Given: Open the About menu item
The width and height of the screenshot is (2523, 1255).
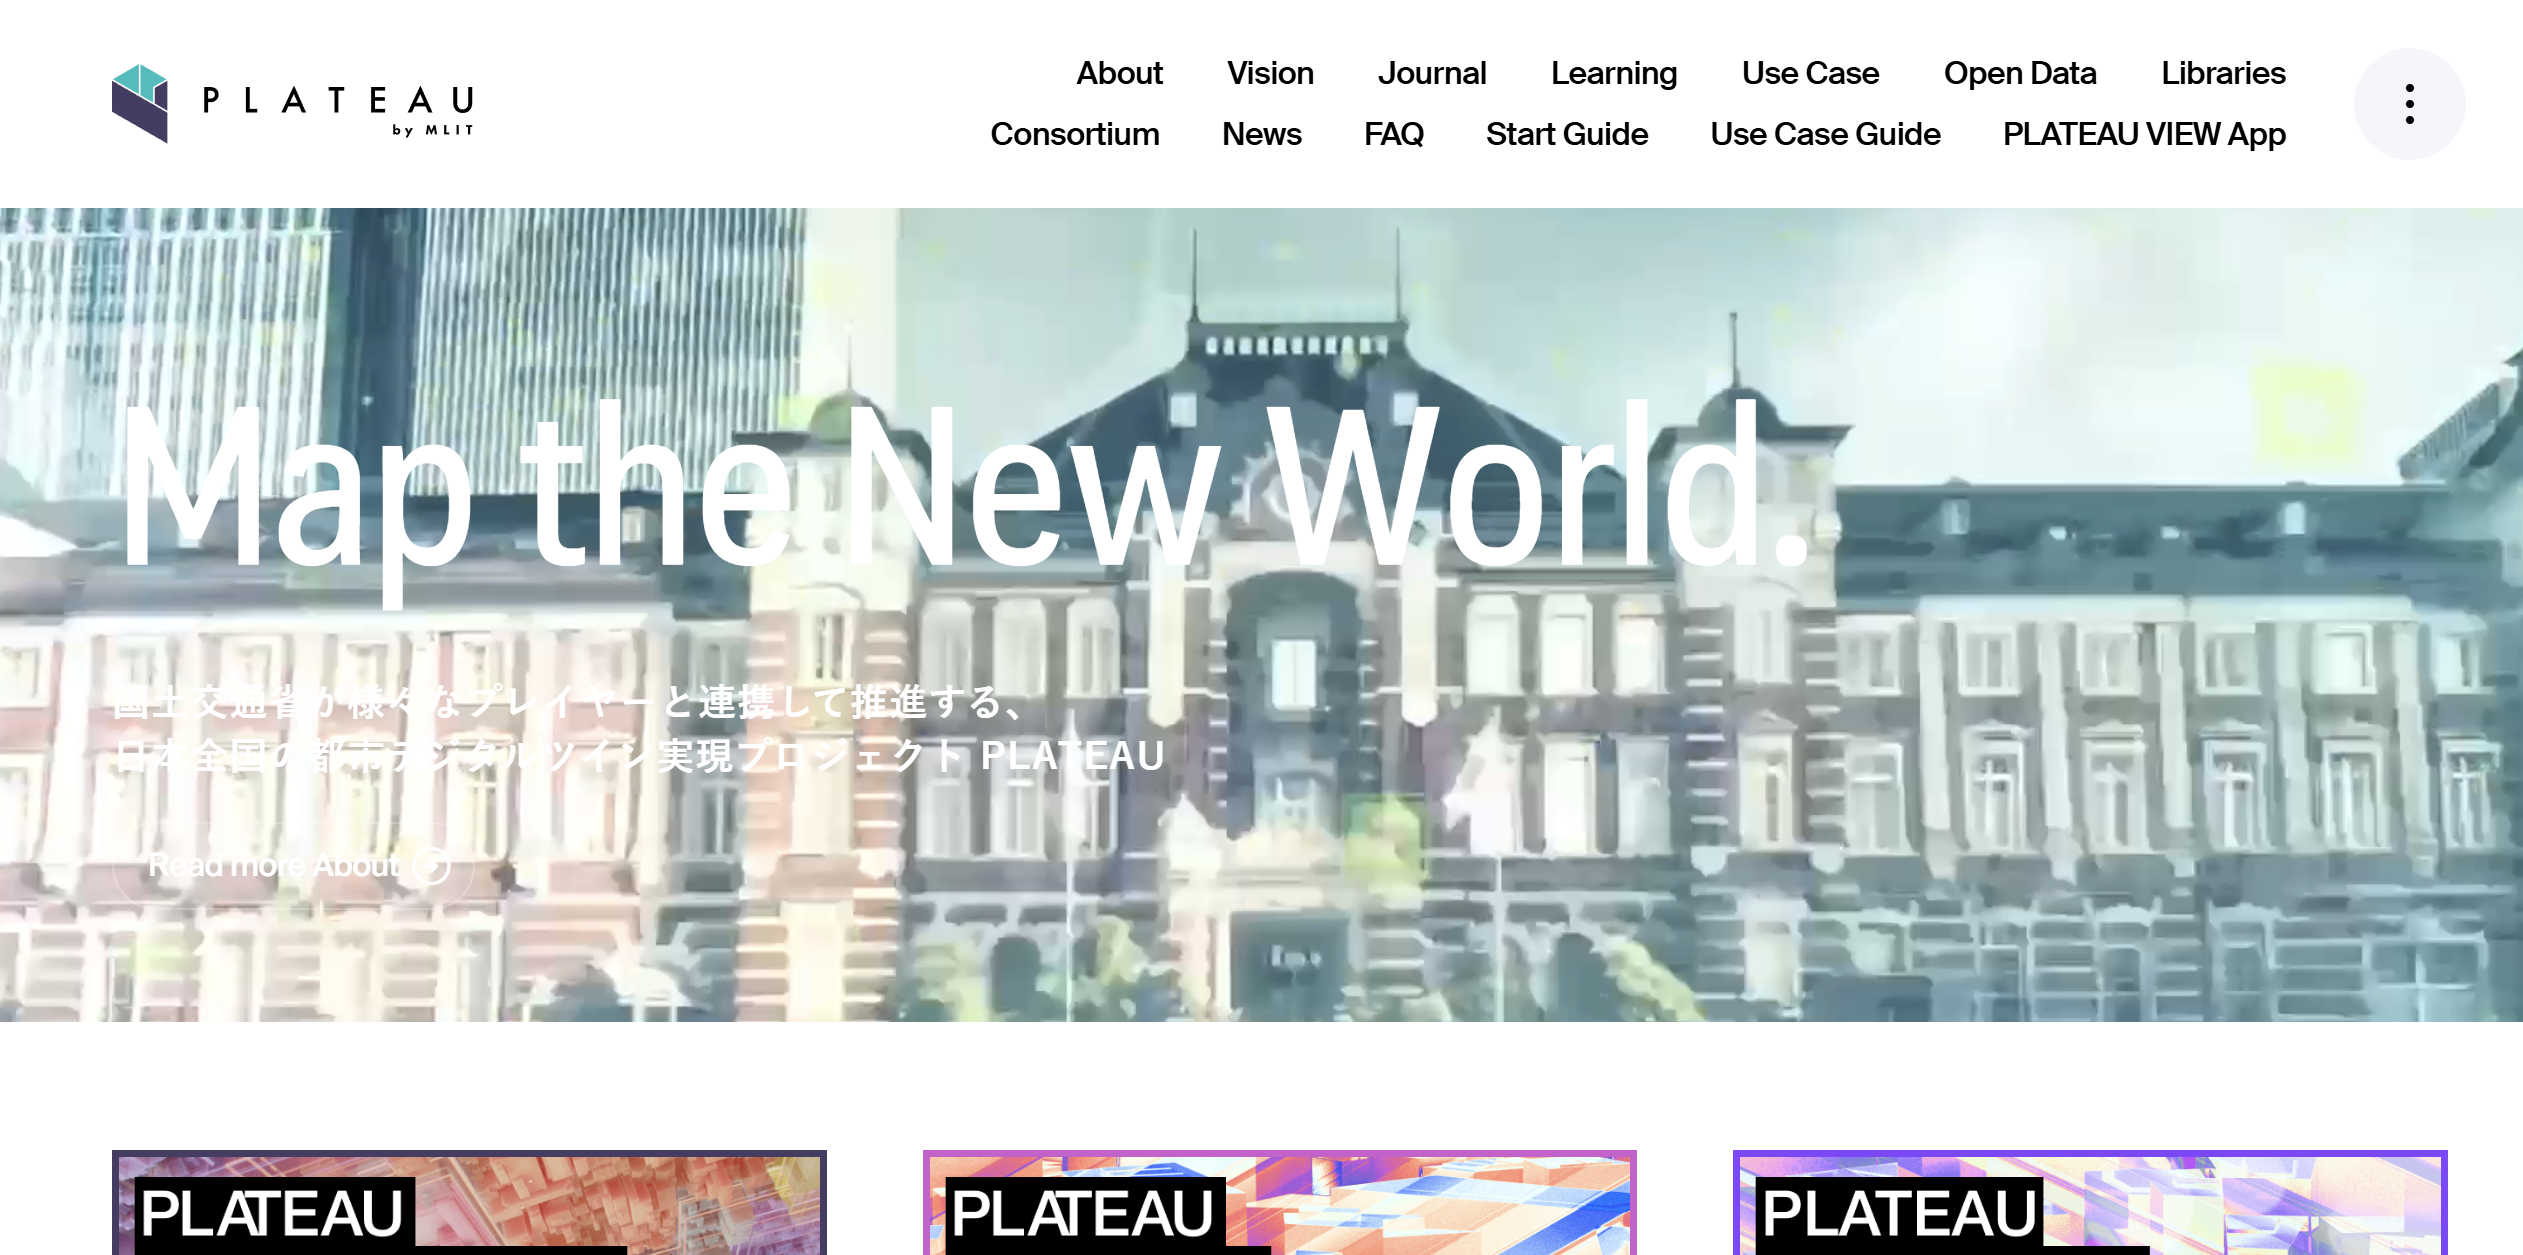Looking at the screenshot, I should click(1119, 73).
